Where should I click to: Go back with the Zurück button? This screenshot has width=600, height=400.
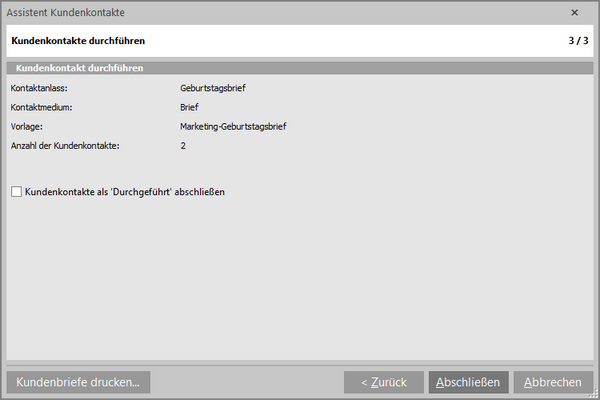[383, 382]
